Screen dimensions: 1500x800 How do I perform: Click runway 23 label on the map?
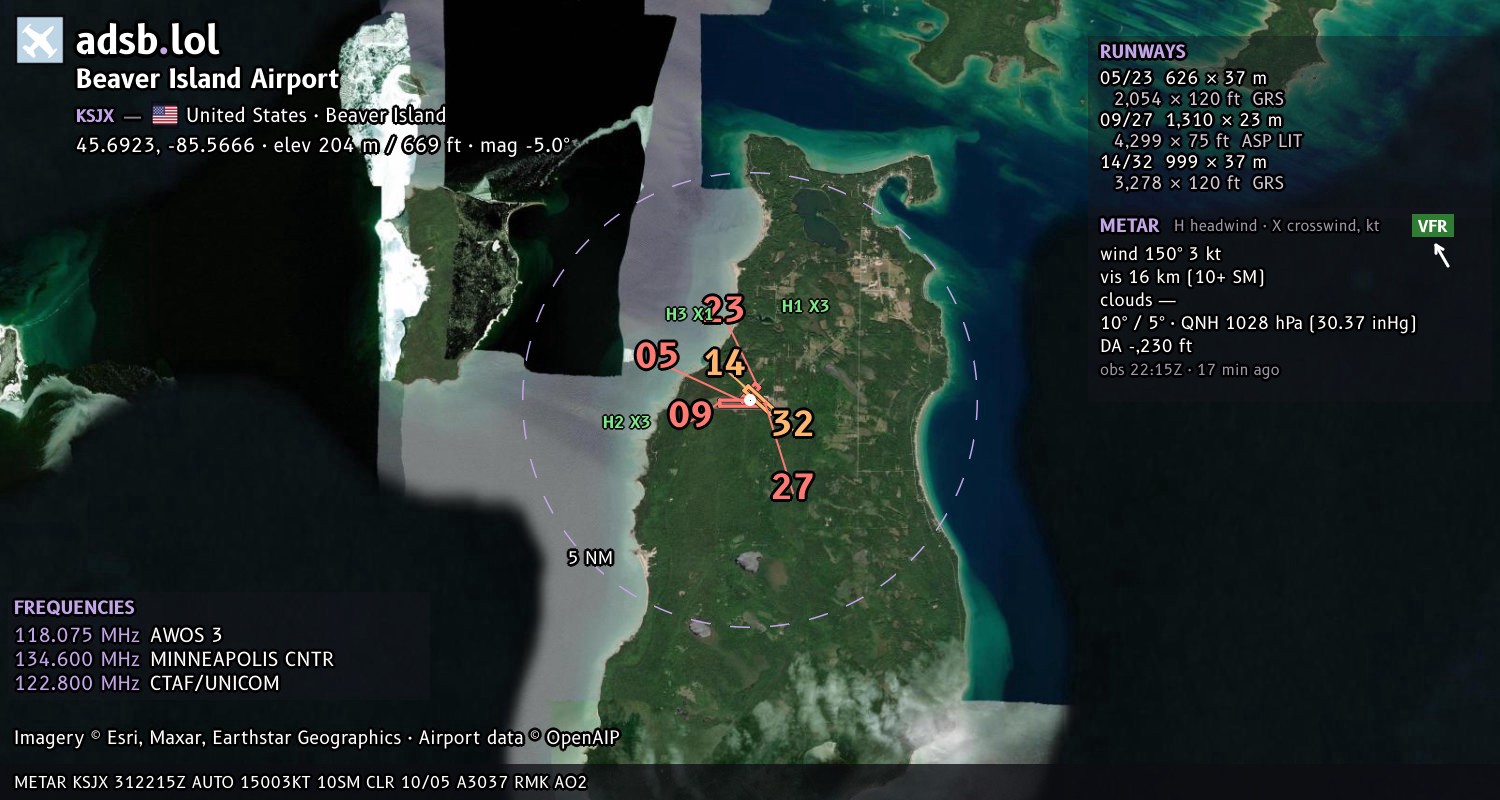(x=724, y=309)
